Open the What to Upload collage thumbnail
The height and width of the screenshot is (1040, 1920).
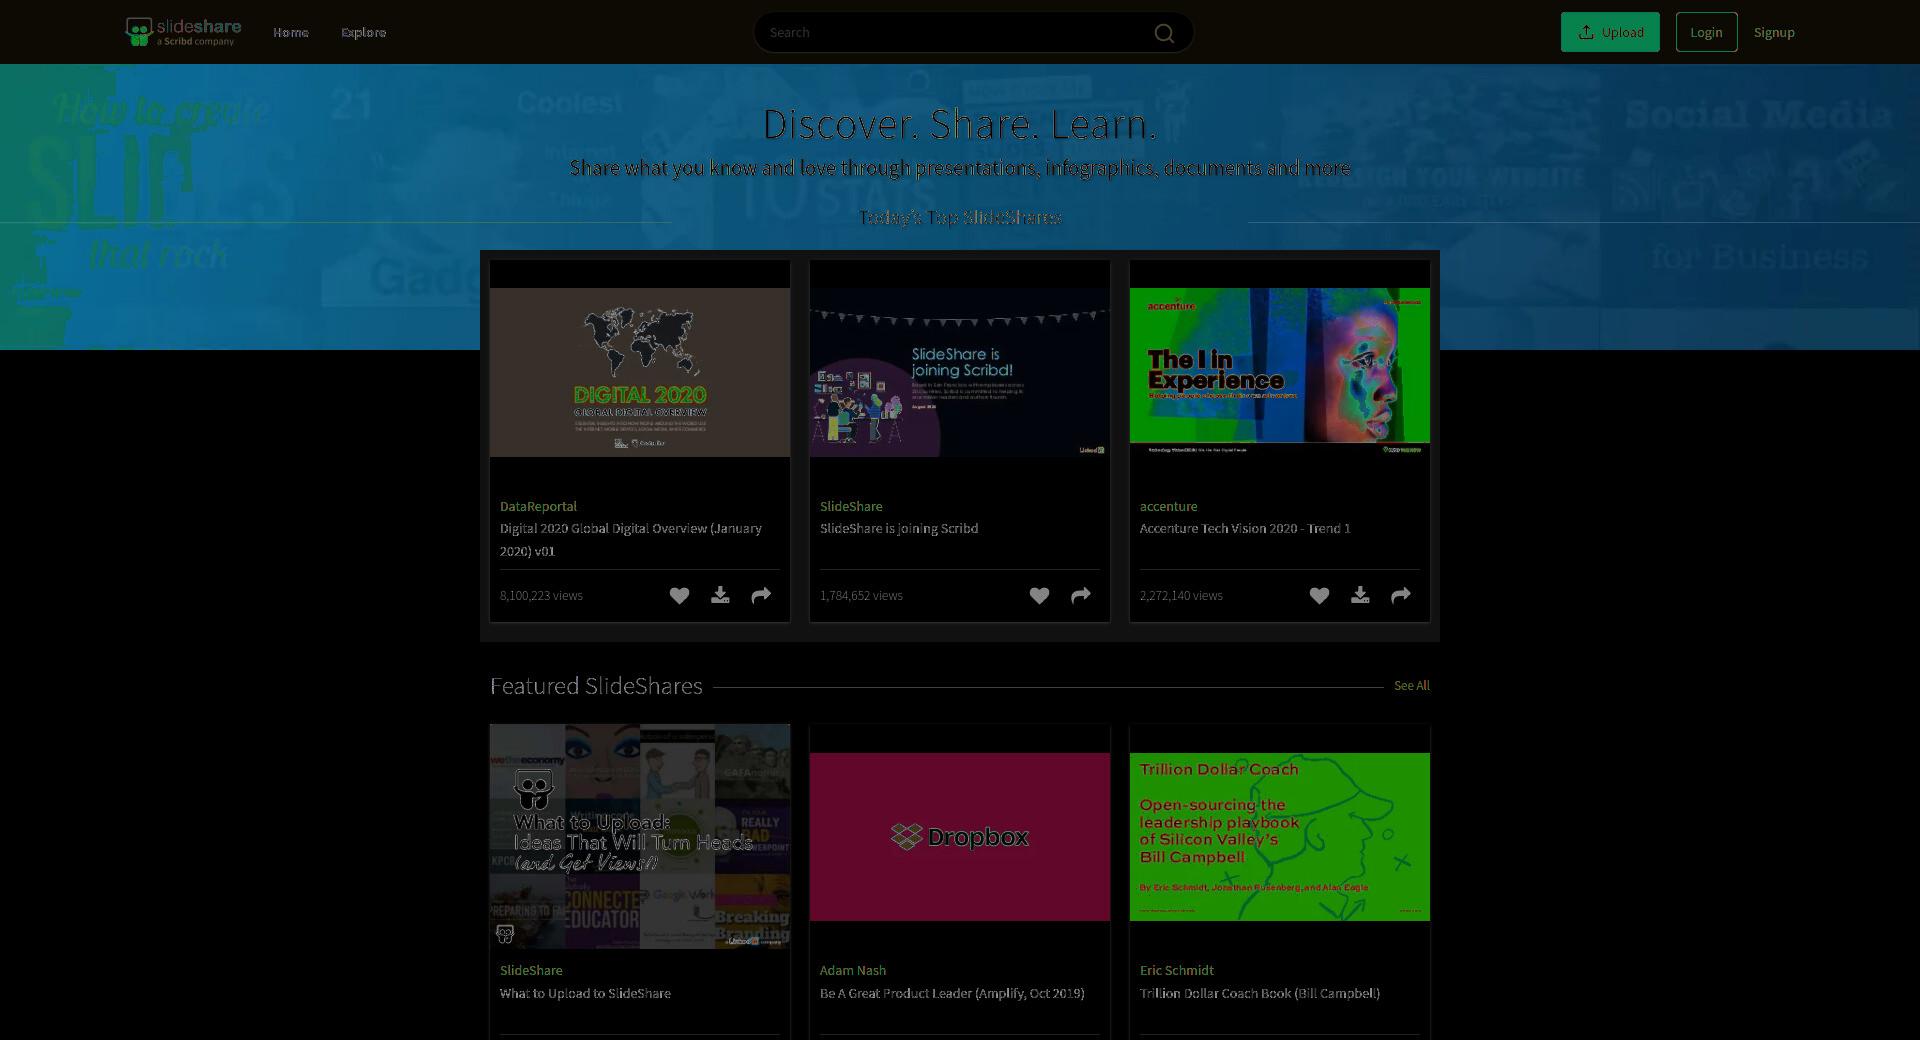640,836
